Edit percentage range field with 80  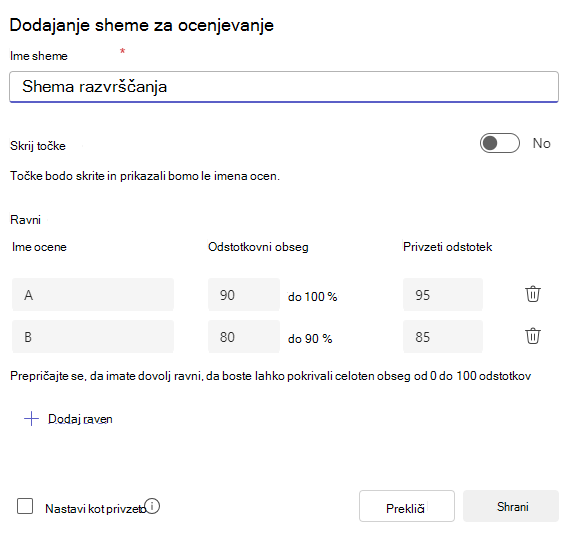click(x=244, y=337)
